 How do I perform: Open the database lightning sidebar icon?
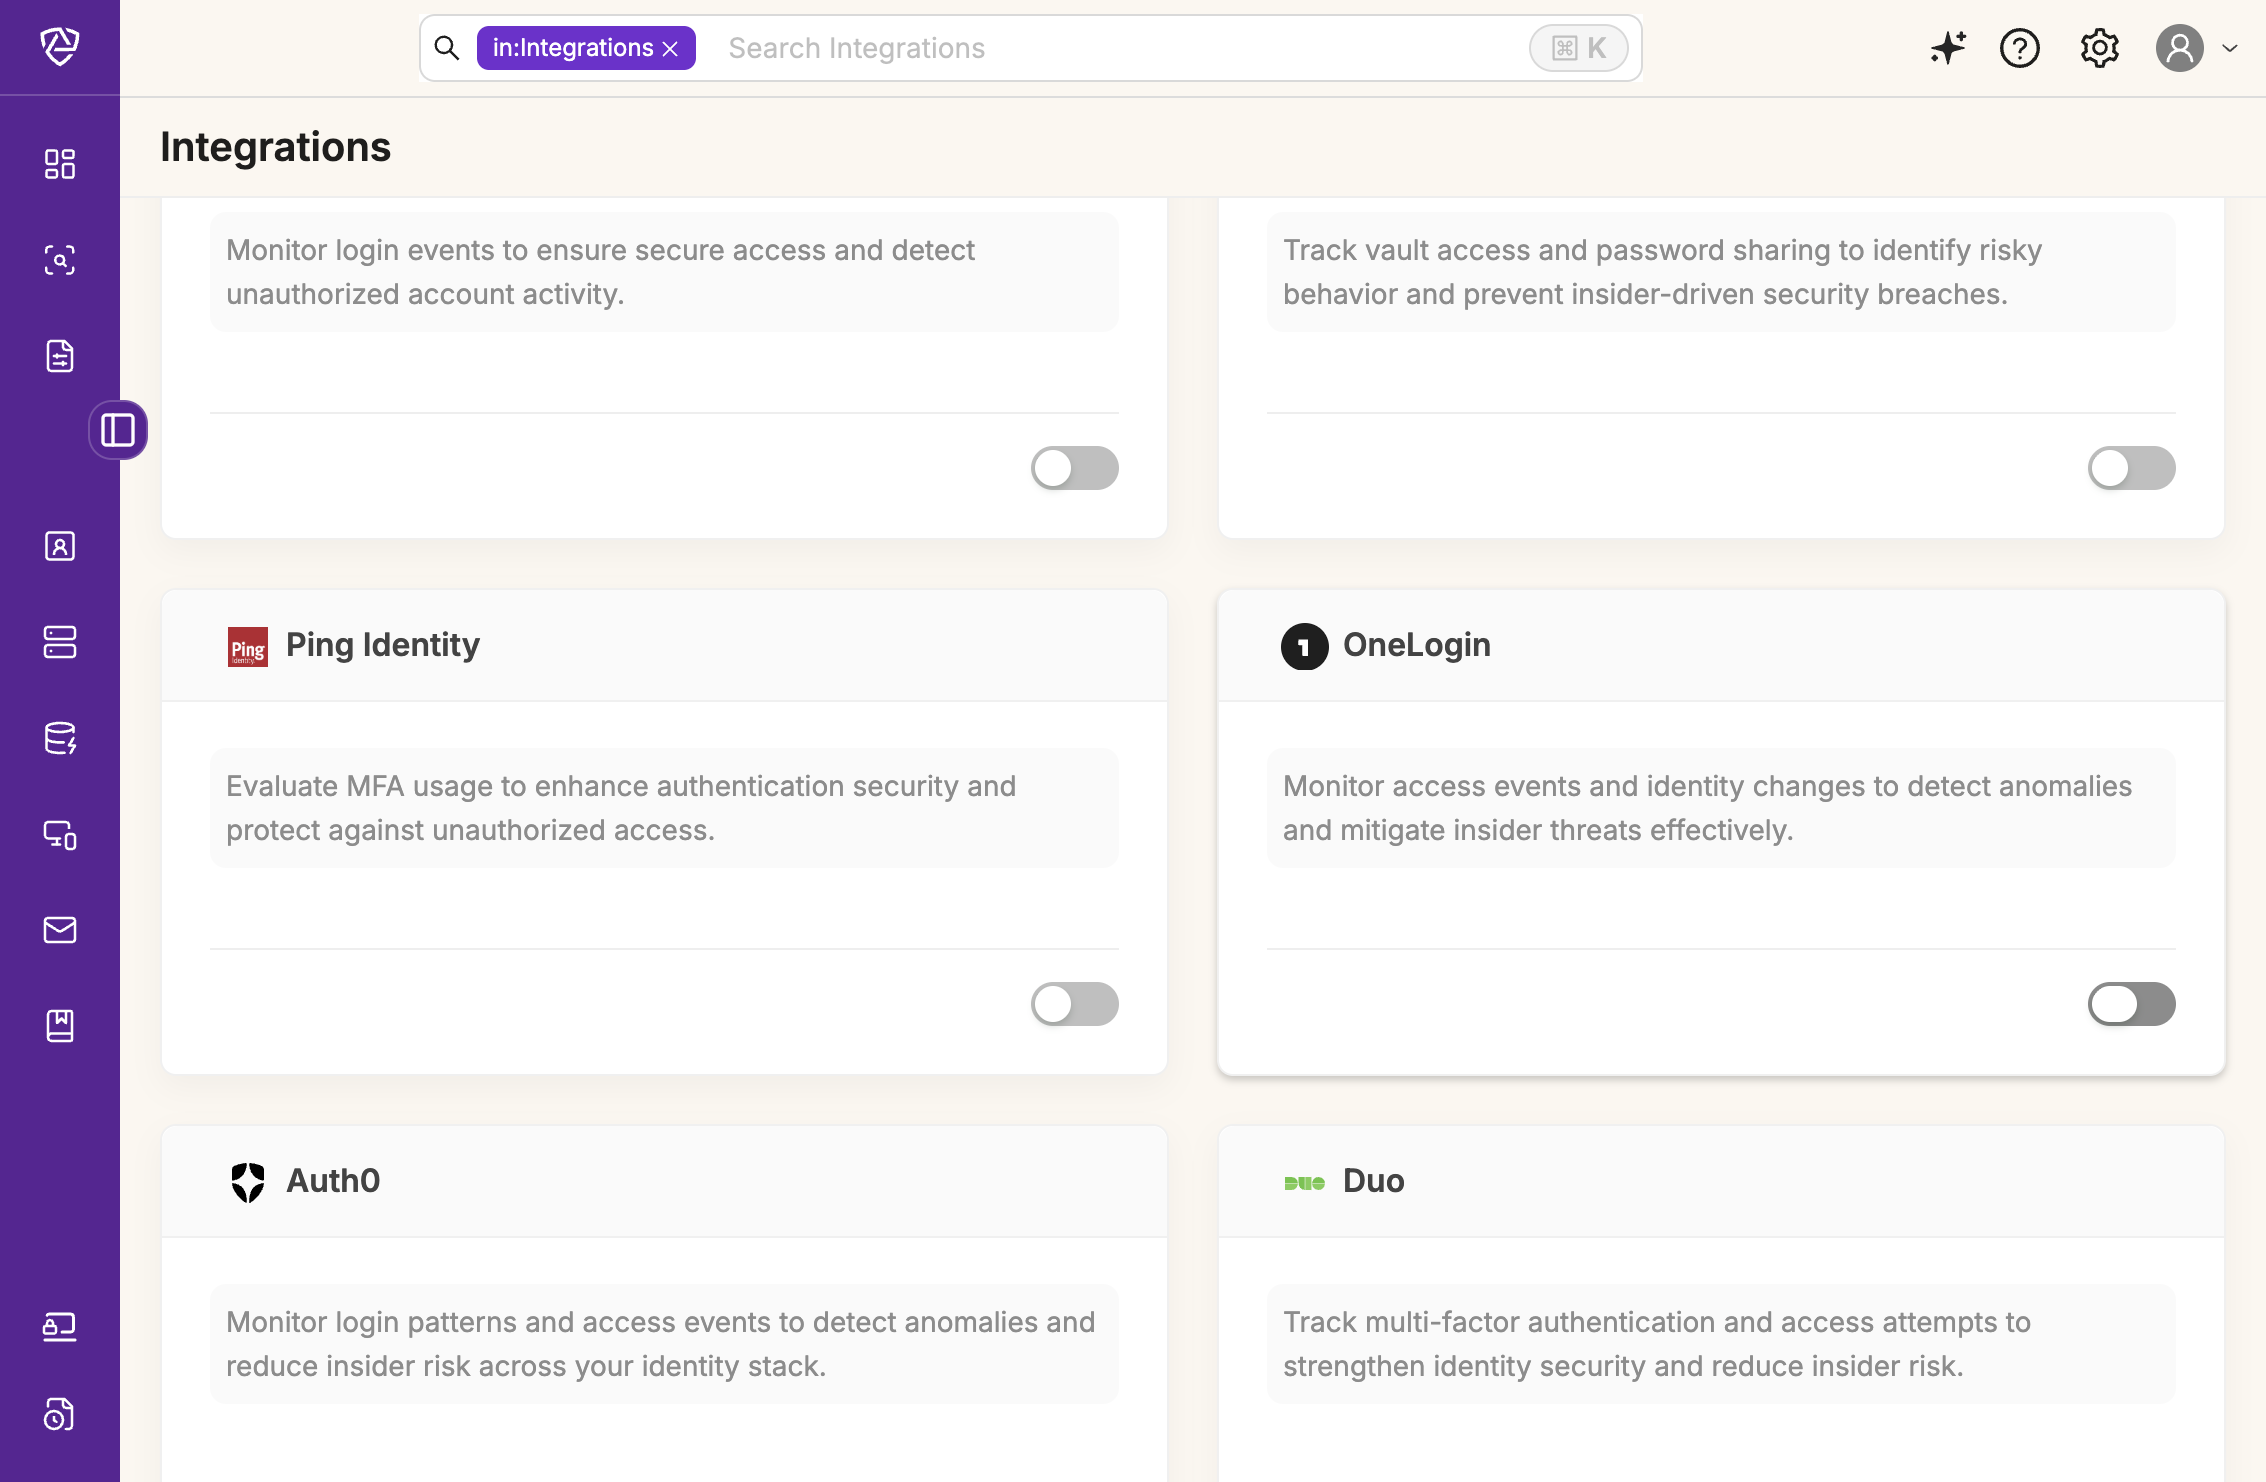(x=60, y=738)
